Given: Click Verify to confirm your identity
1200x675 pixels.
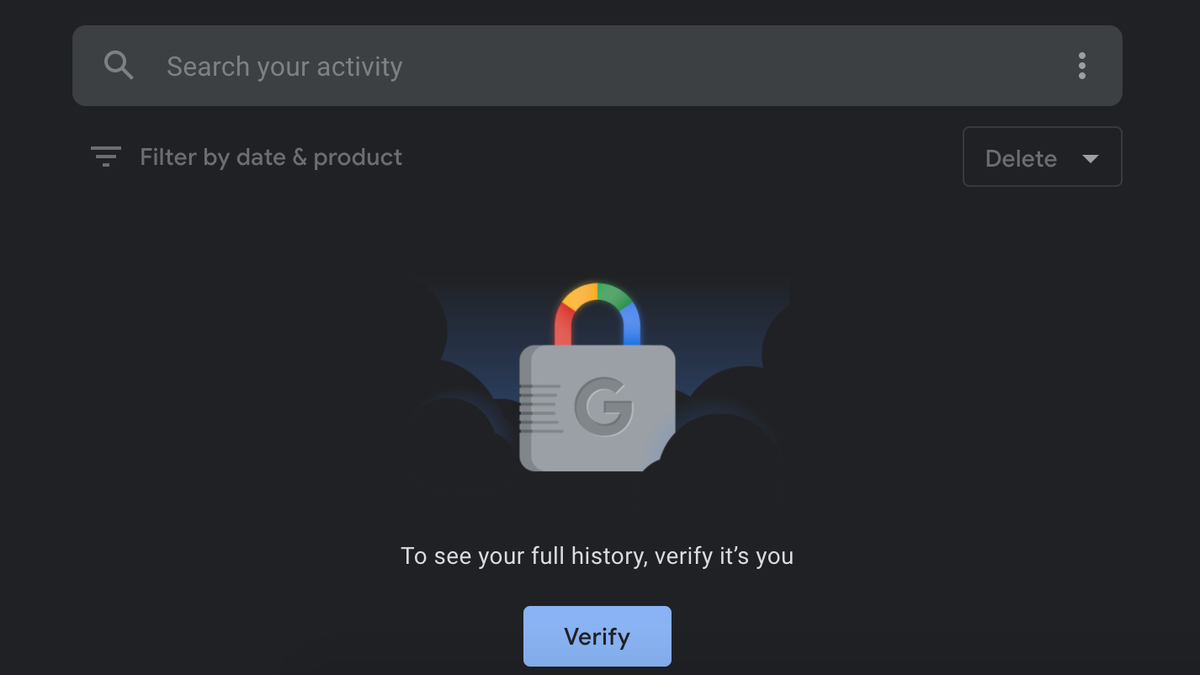Looking at the screenshot, I should pos(597,636).
